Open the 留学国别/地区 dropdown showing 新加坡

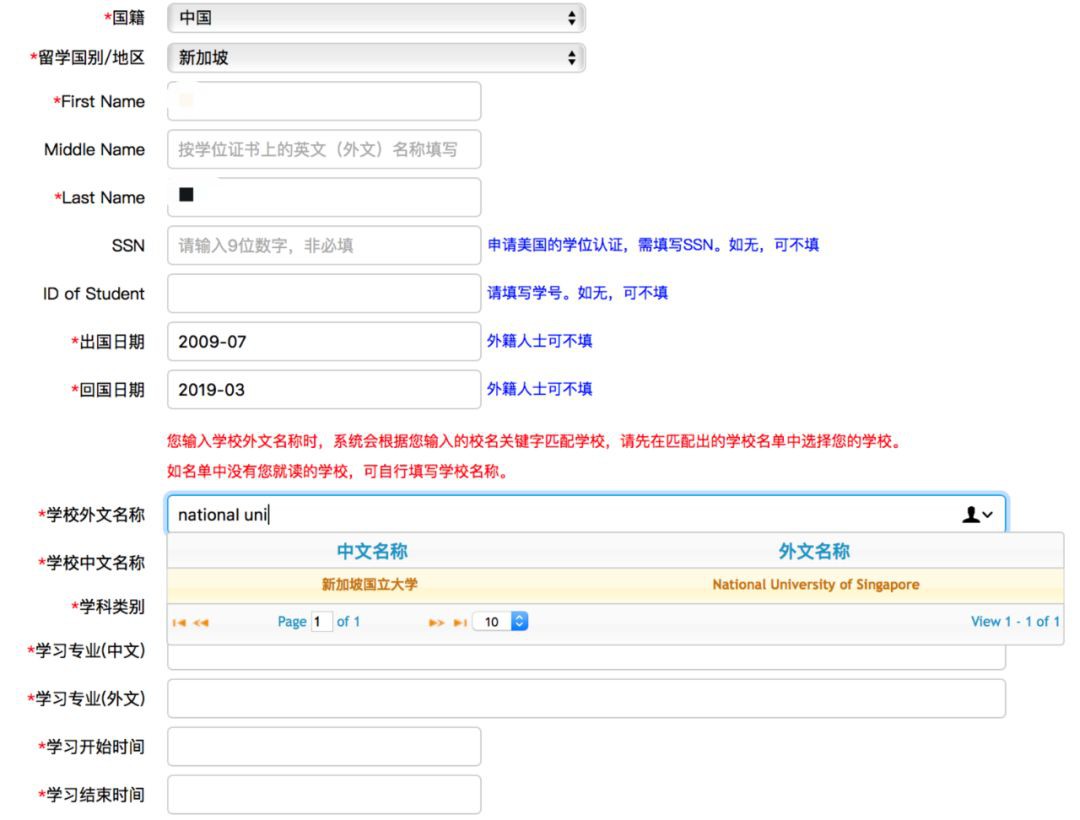376,58
